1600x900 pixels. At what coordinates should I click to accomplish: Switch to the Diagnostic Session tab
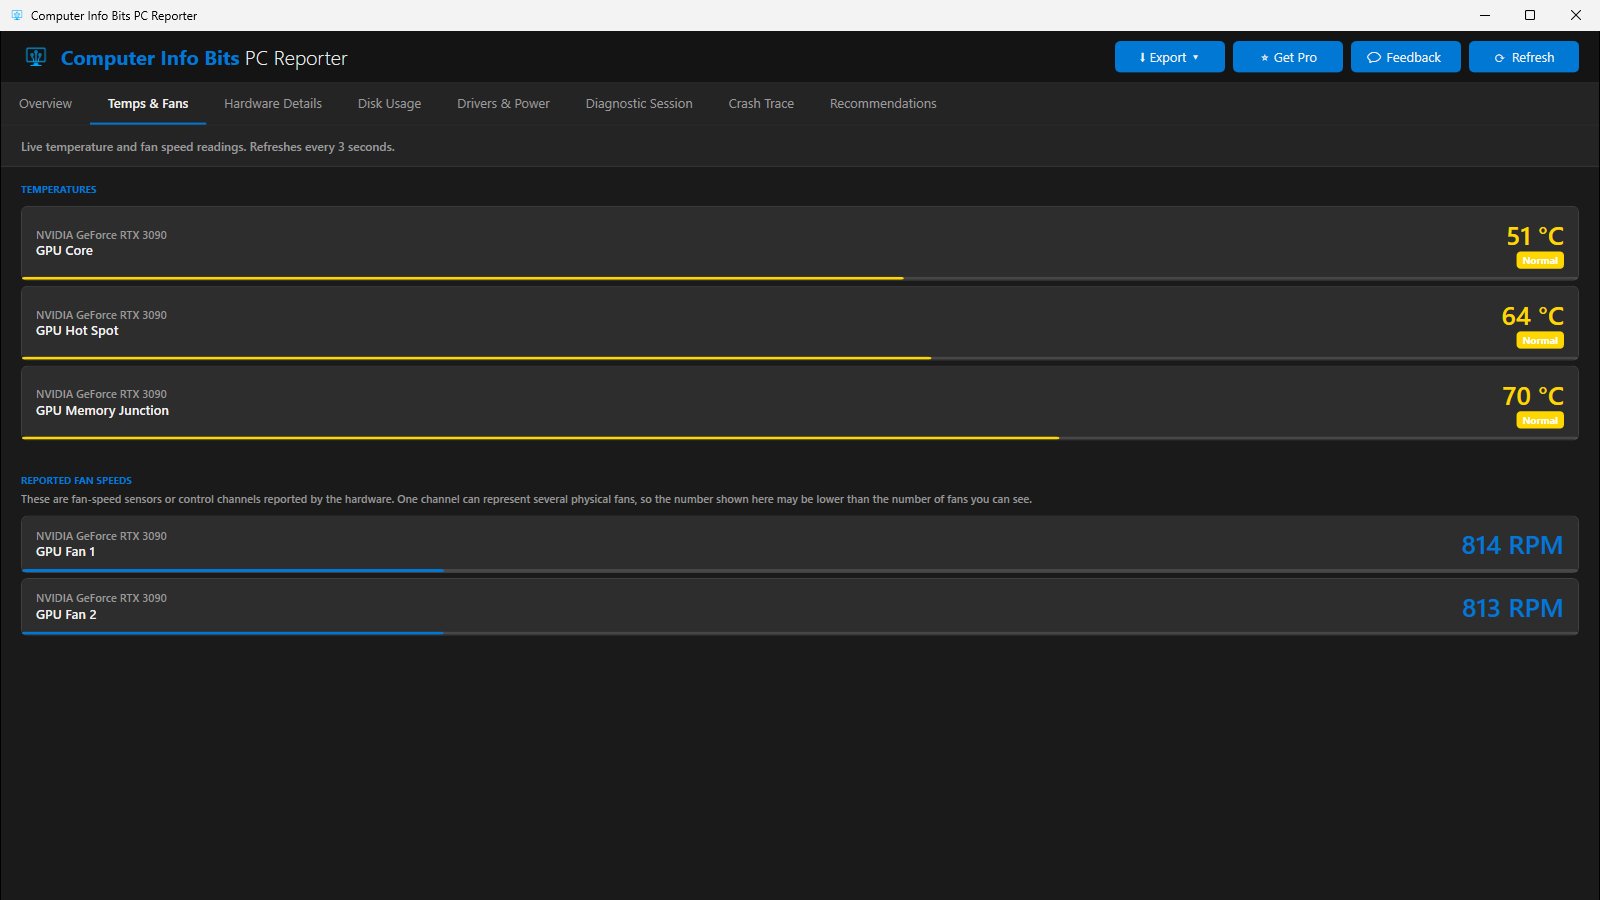639,103
